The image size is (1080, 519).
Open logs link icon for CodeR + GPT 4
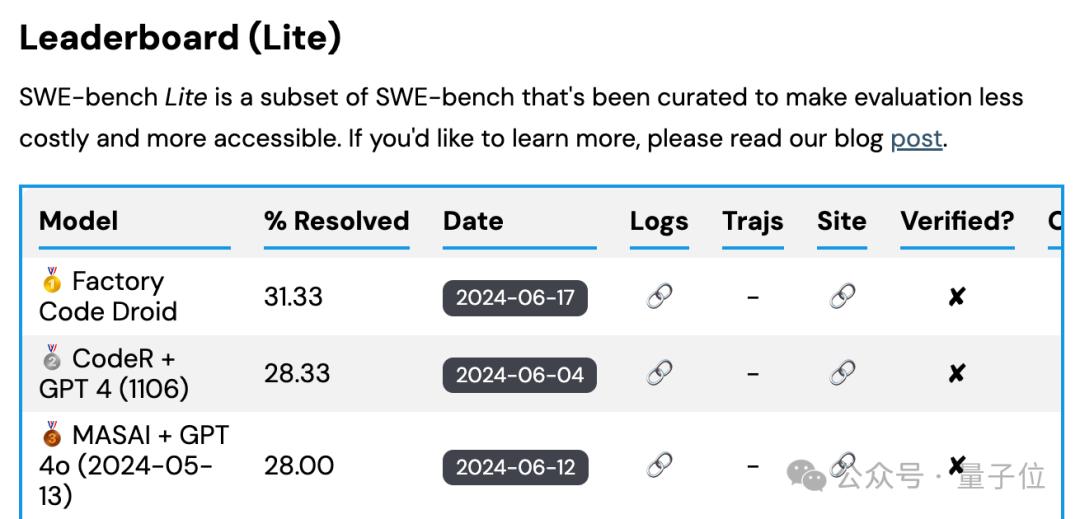point(659,373)
